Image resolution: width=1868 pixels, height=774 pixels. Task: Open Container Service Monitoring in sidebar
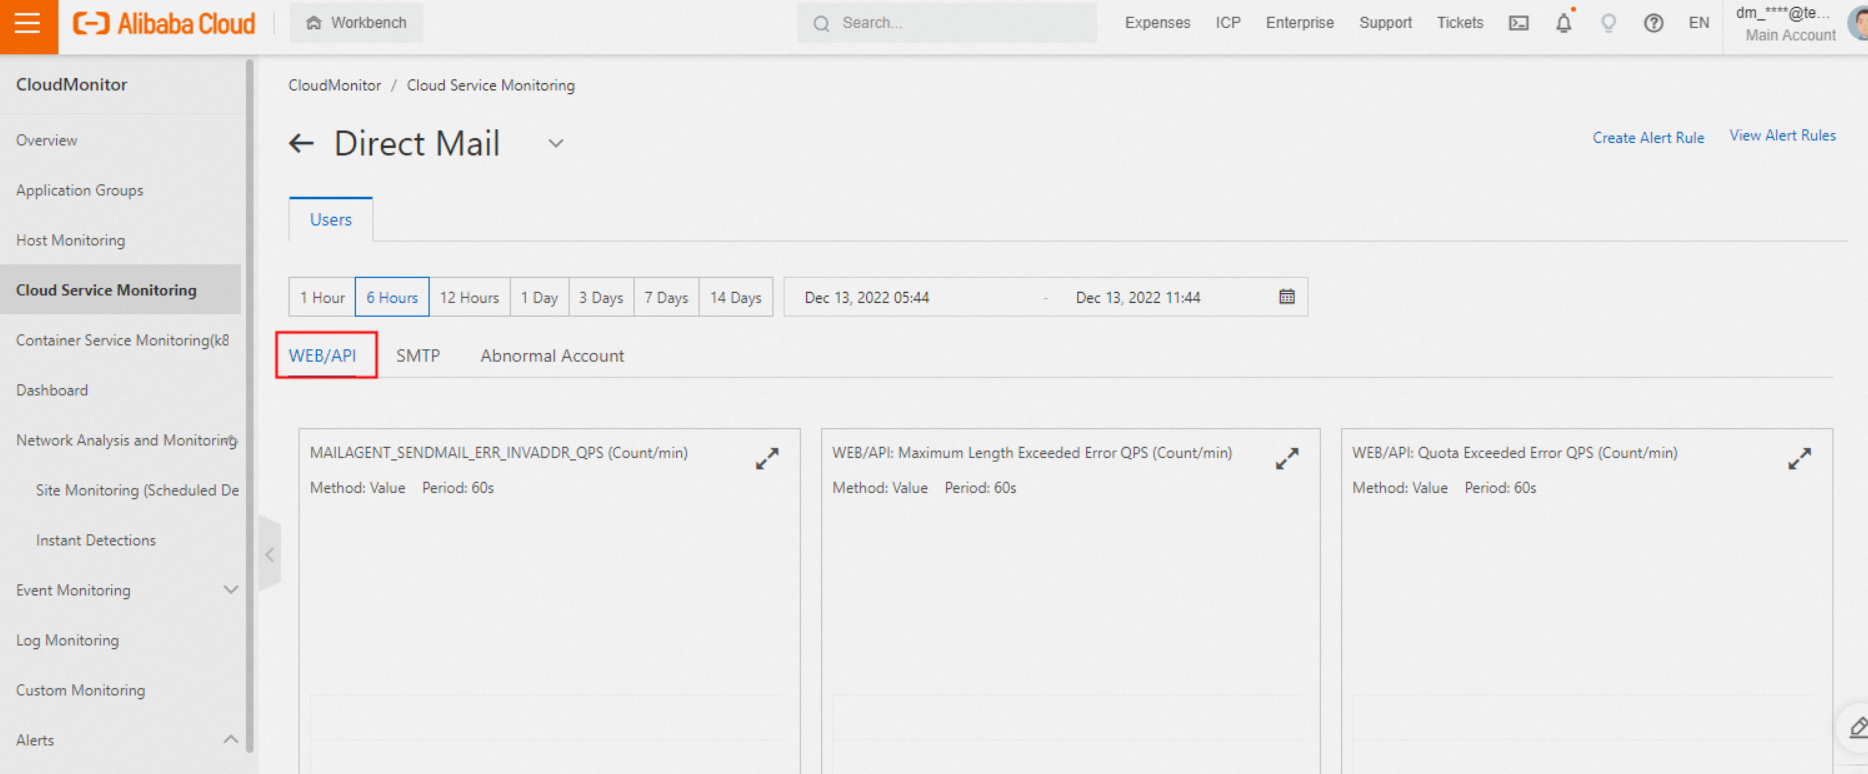pos(121,340)
